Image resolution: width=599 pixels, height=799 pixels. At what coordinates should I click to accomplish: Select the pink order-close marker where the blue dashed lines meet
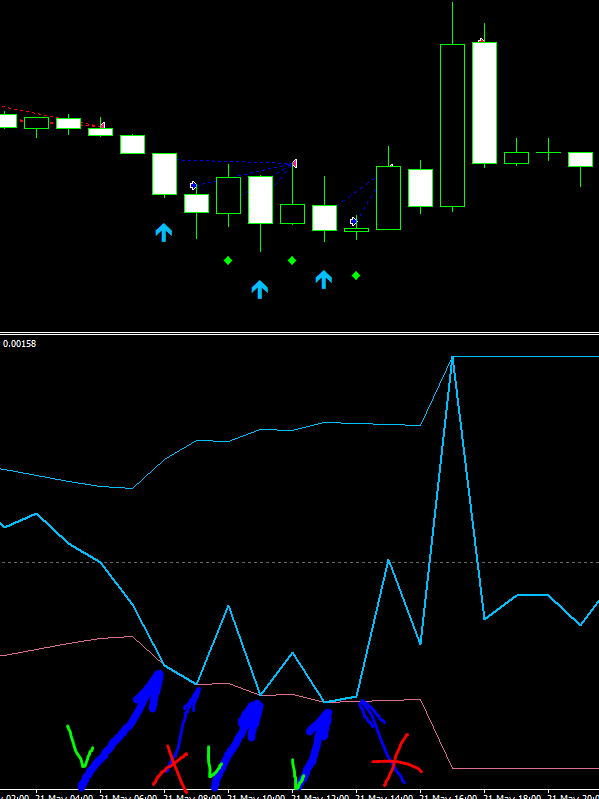(294, 164)
